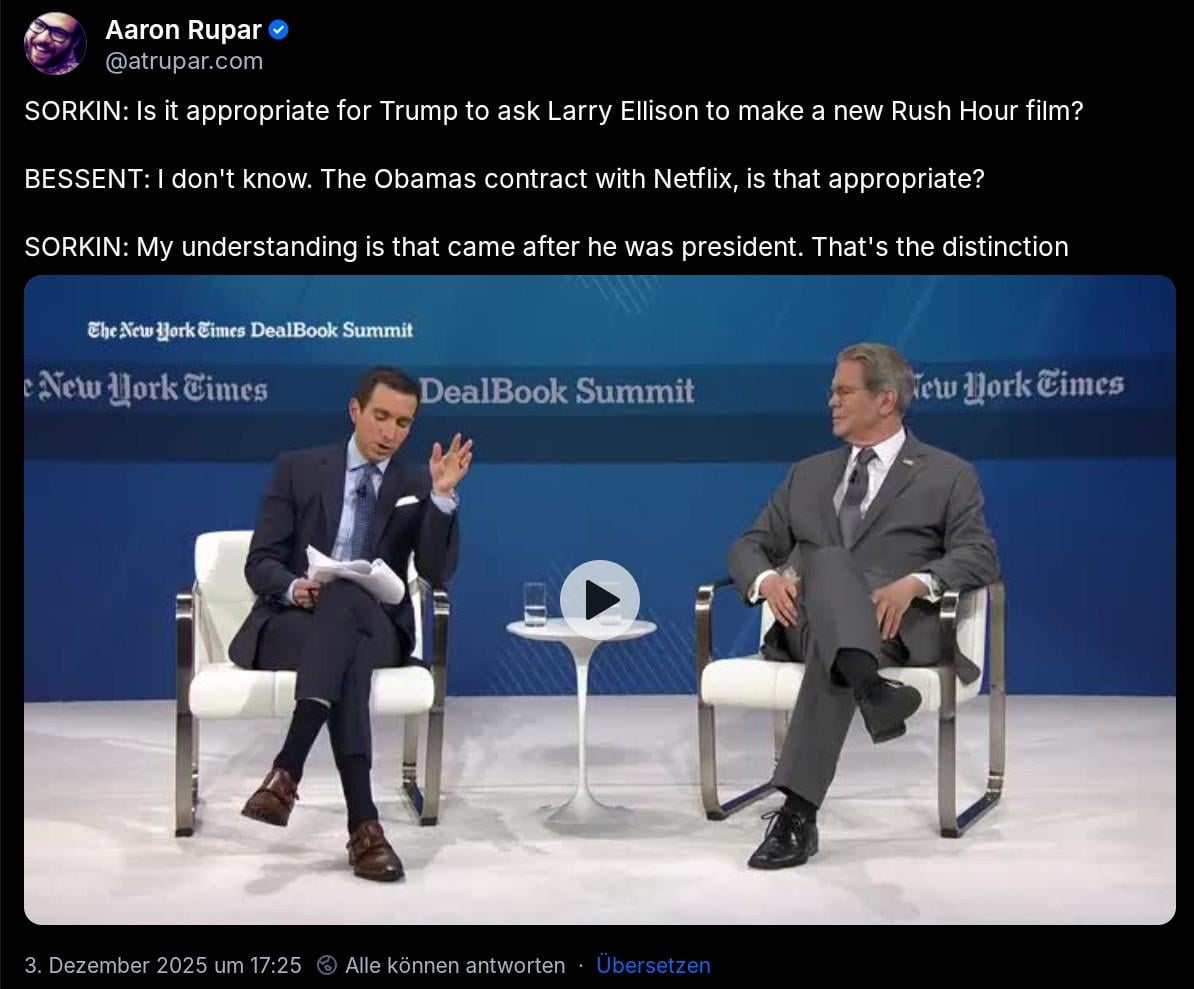Click the reply-settings icon beside the timestamp
The width and height of the screenshot is (1194, 989).
(x=327, y=965)
